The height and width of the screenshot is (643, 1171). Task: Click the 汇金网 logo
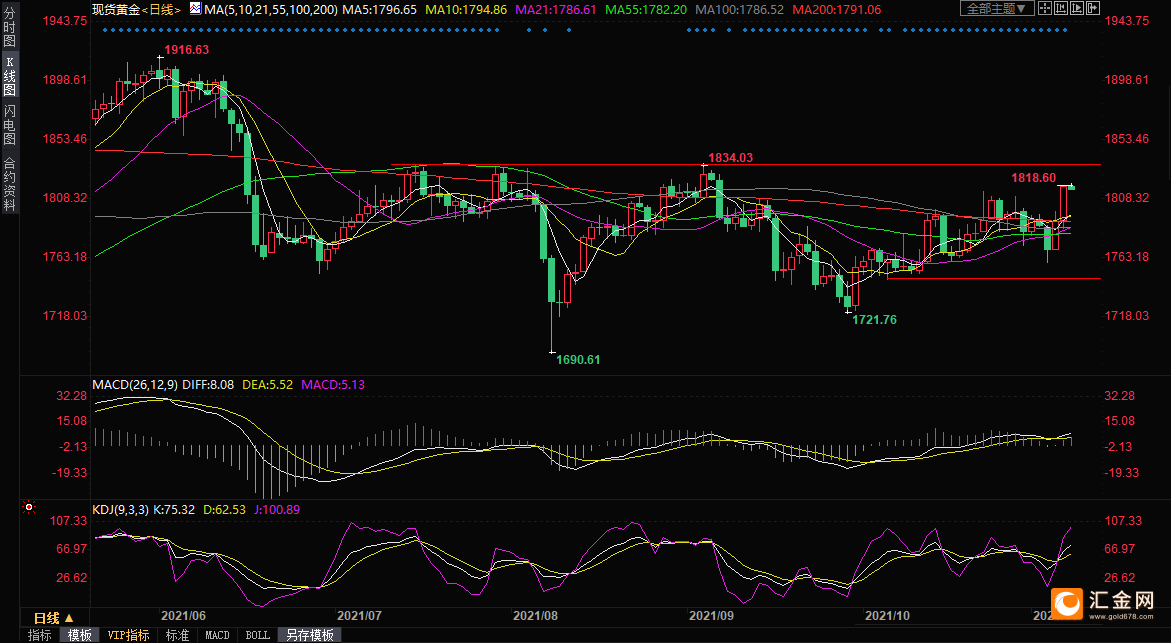coord(1102,603)
